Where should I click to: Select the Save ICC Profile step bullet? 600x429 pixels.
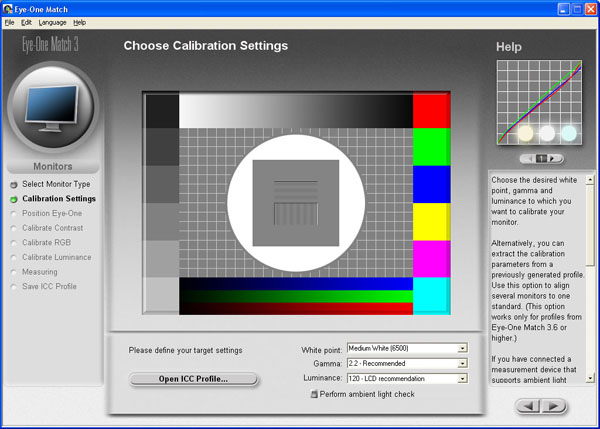point(14,287)
